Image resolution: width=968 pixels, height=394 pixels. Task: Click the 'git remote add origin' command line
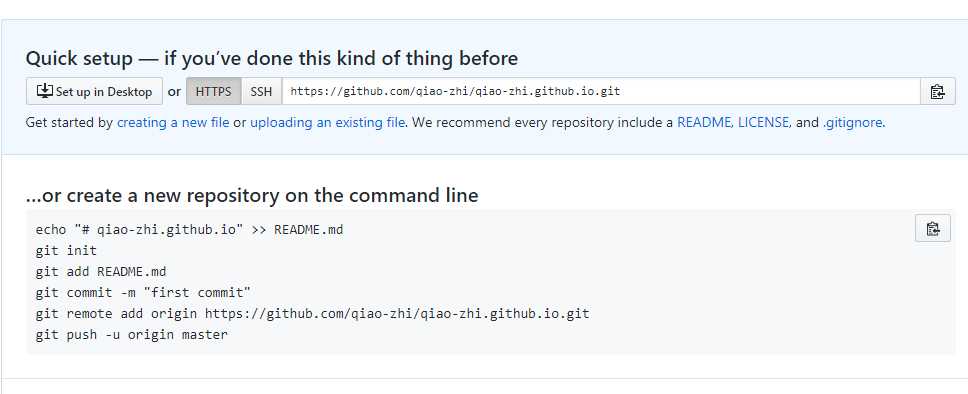(x=312, y=314)
